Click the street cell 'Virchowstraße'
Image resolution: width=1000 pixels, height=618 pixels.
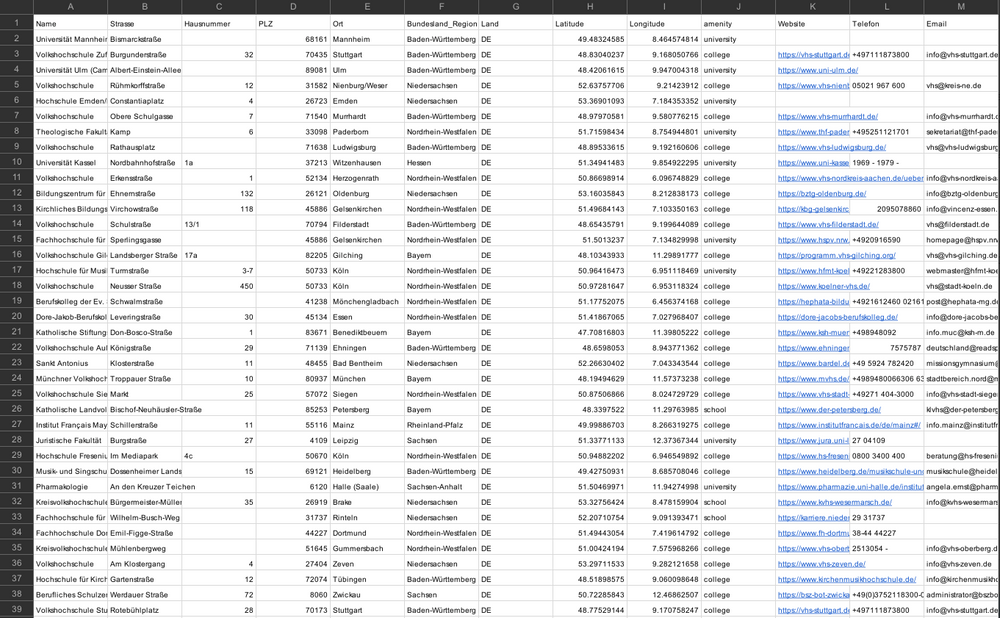(145, 209)
